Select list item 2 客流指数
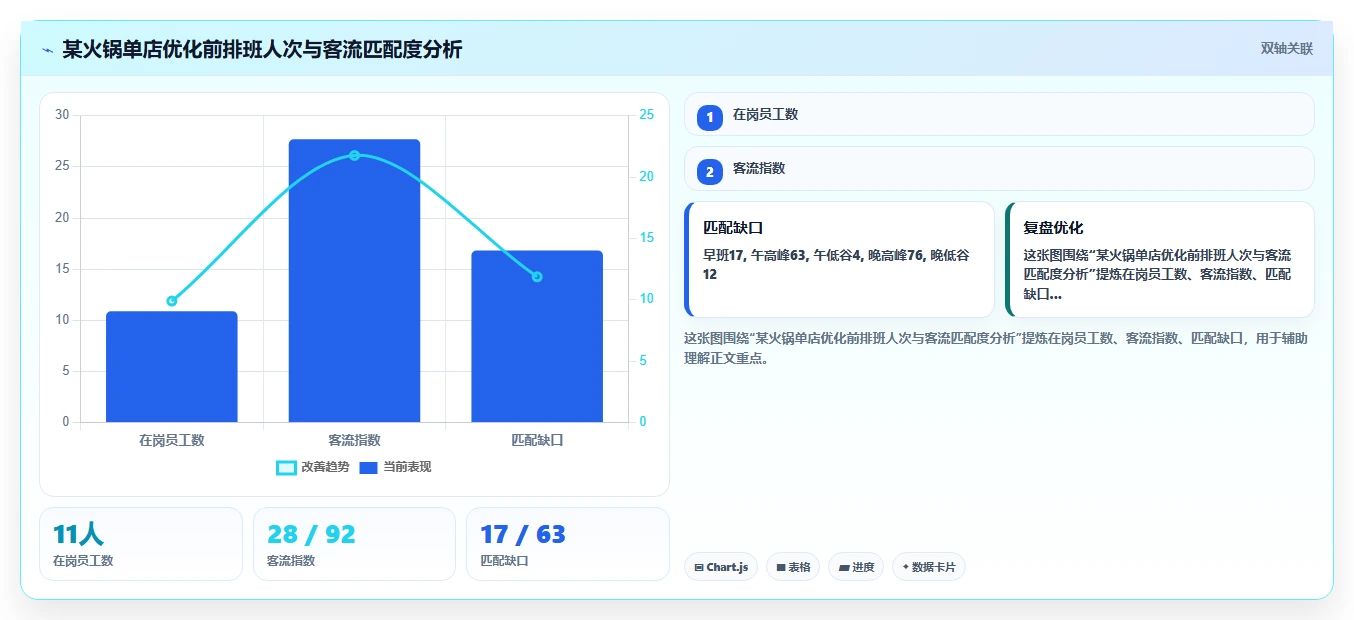Screen dimensions: 1354x620 (x=999, y=169)
